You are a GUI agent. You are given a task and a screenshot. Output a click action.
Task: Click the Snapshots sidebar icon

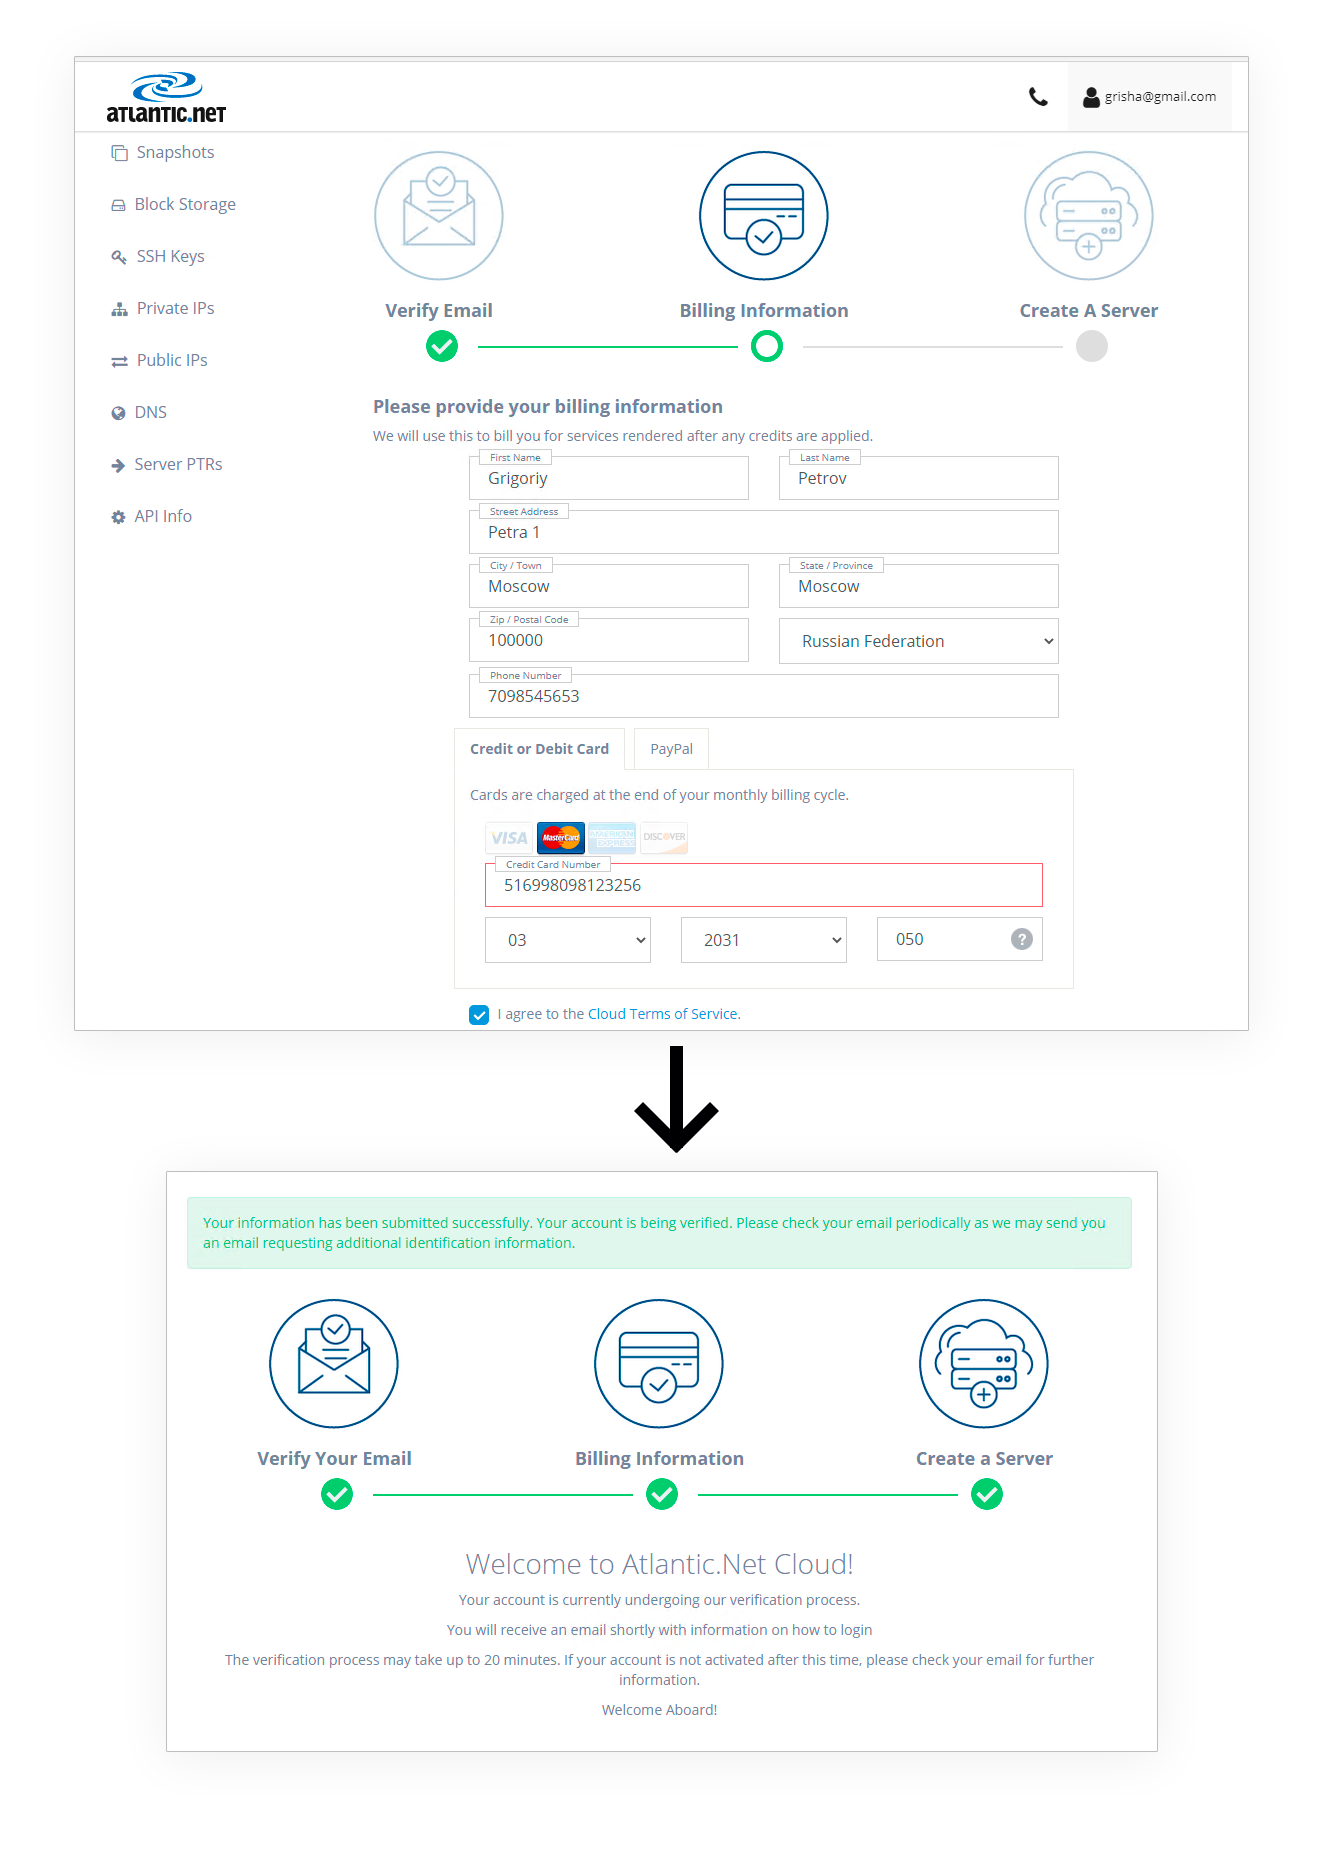(119, 153)
